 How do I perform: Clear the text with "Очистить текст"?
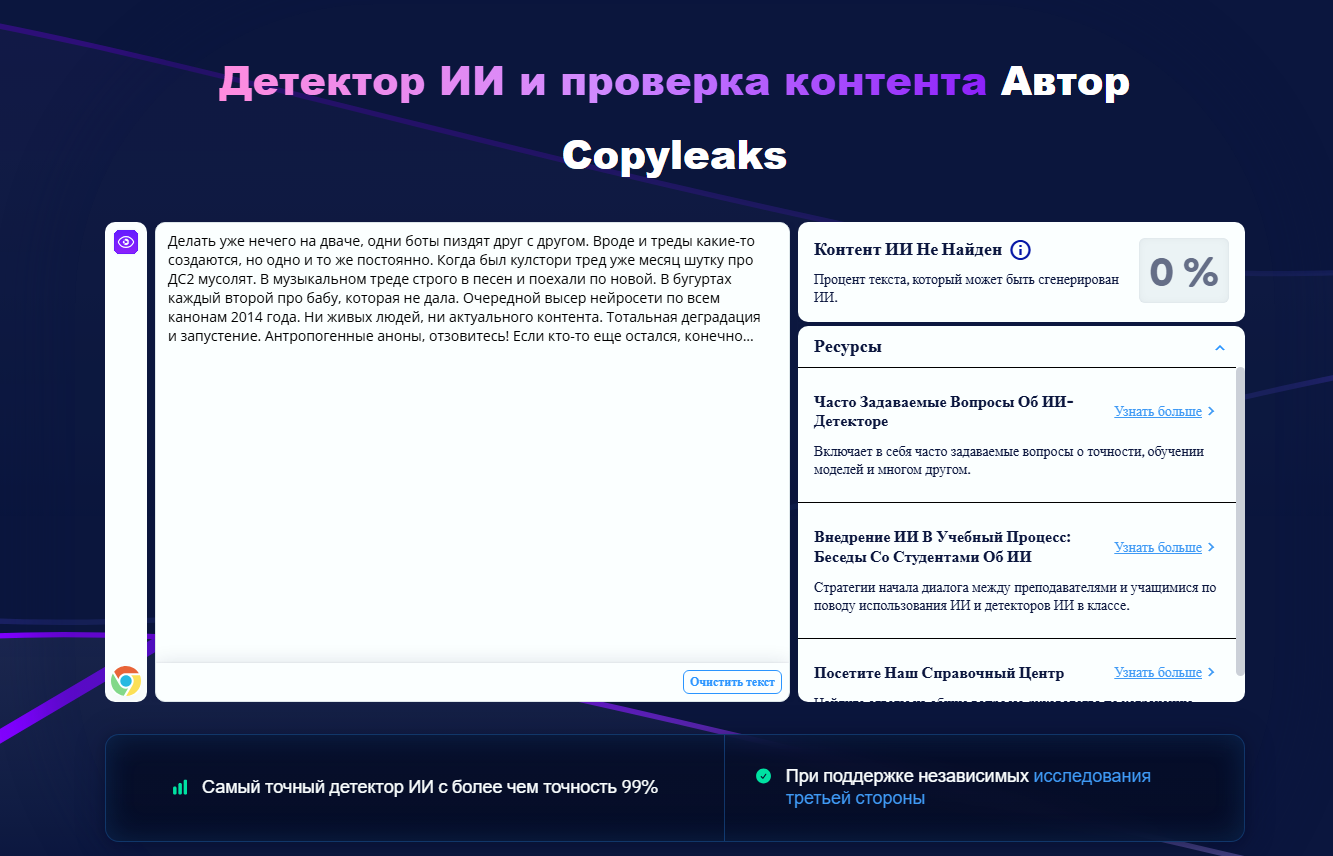click(732, 682)
